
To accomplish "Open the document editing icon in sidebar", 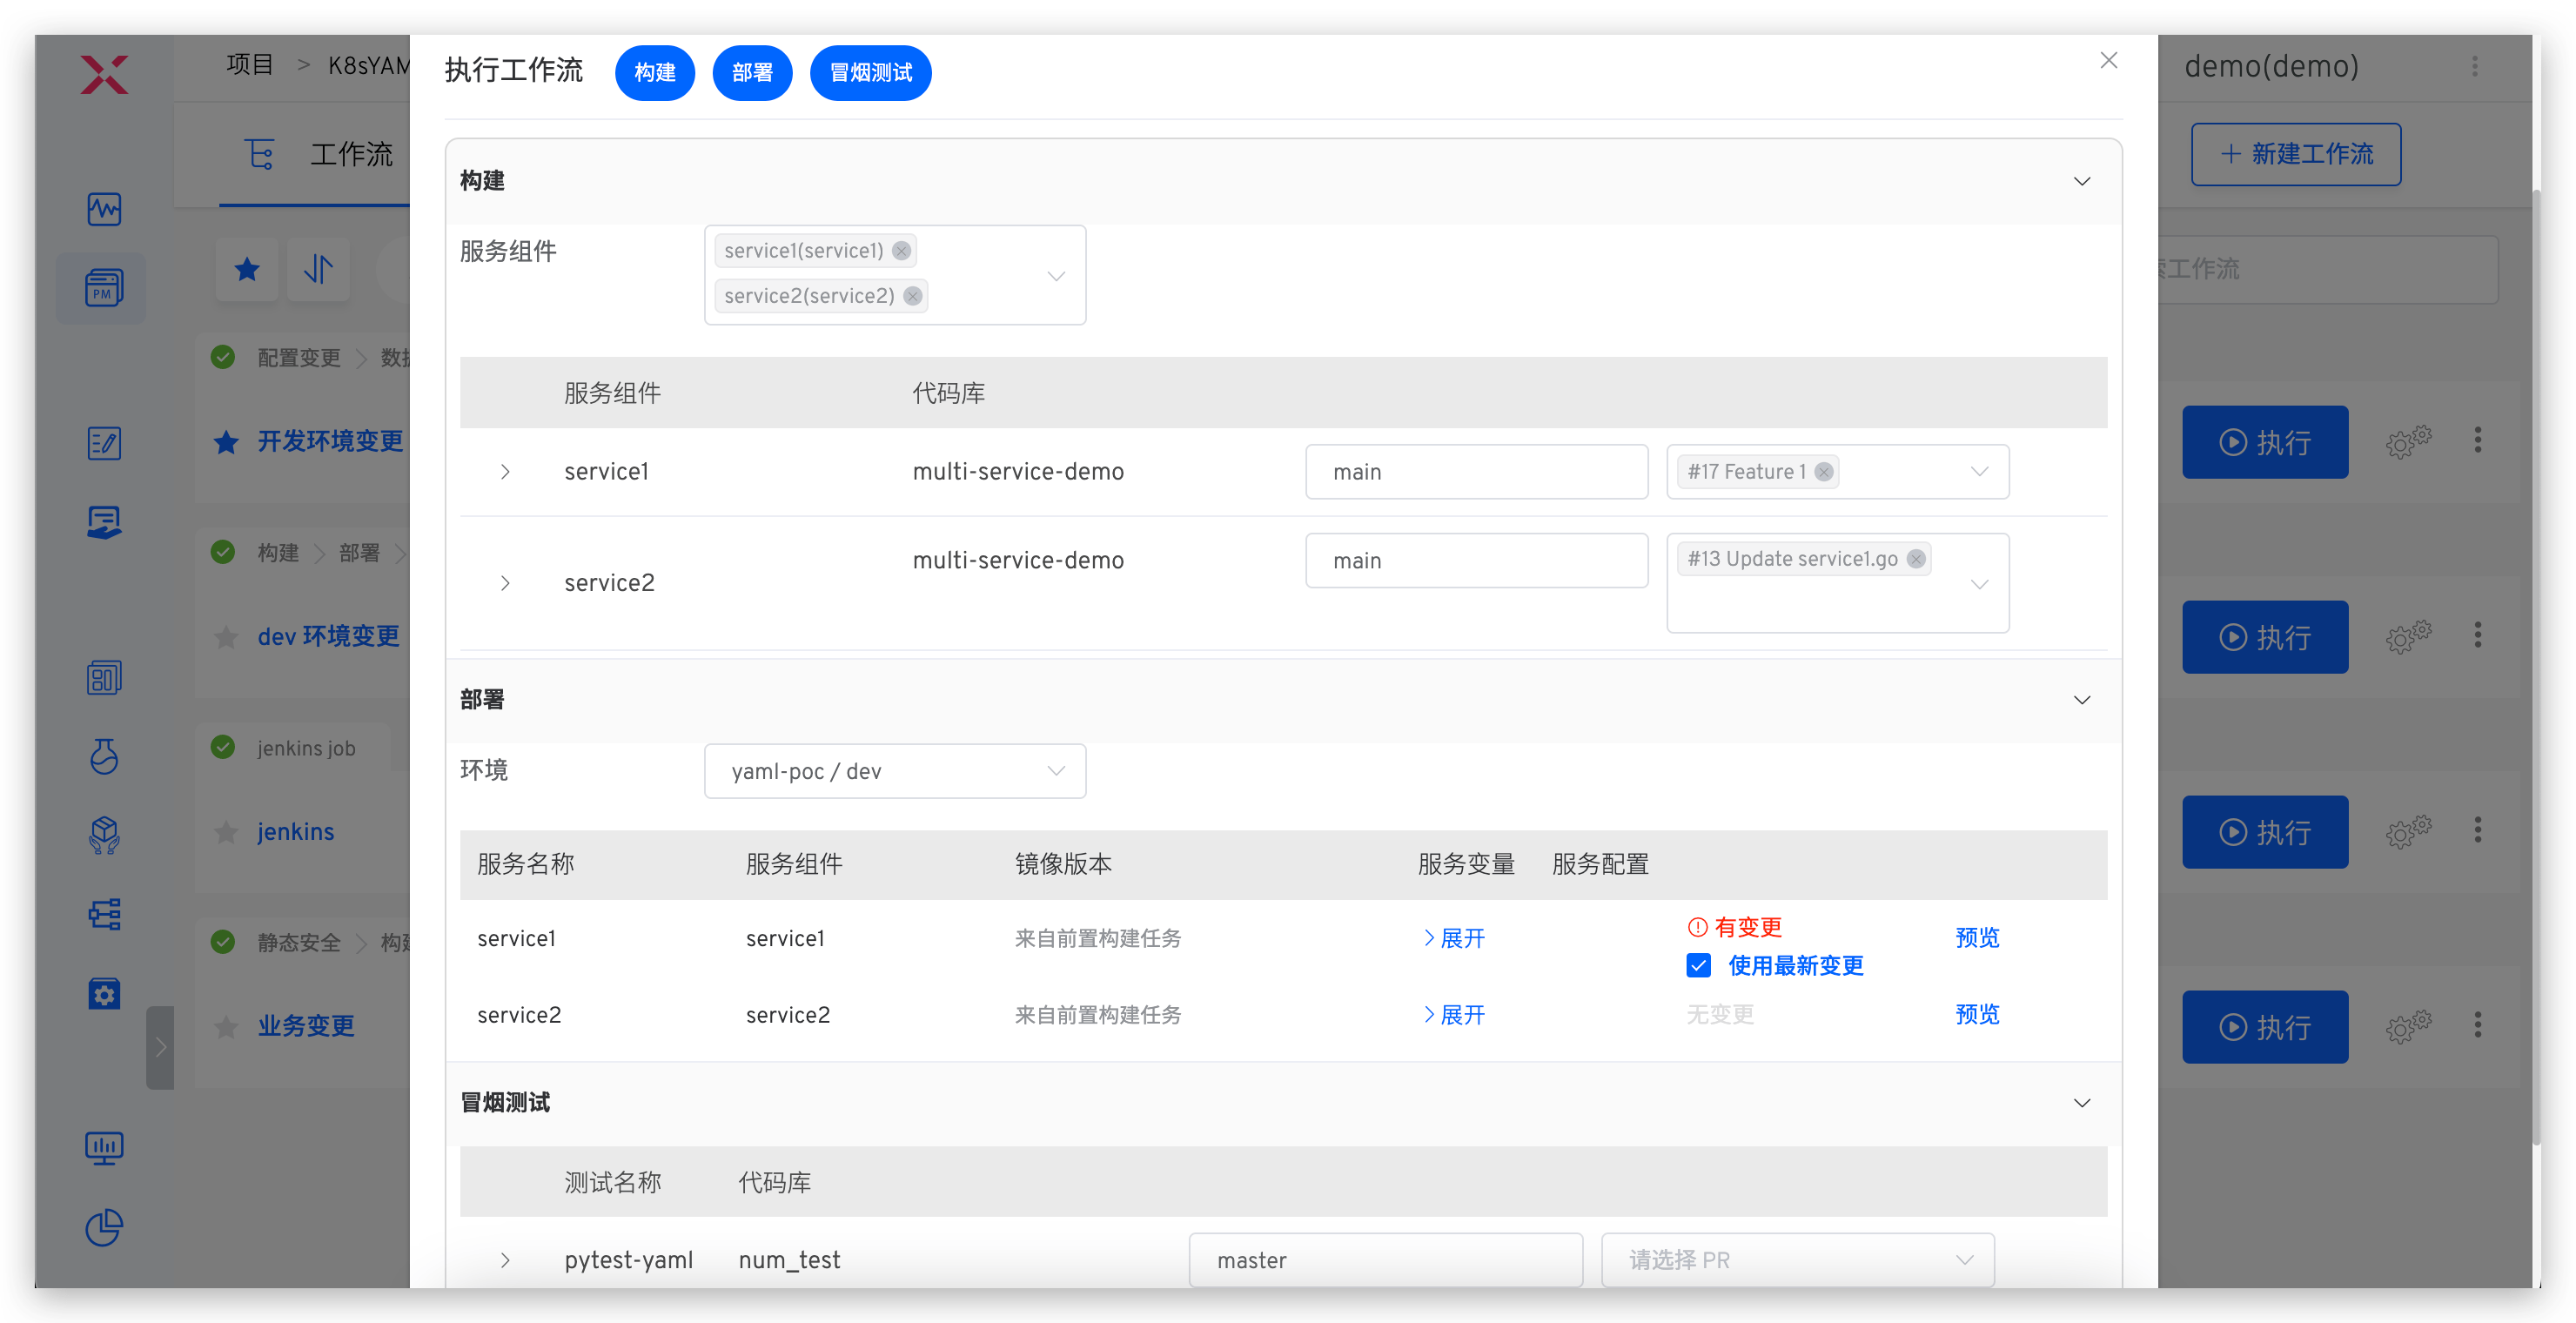I will pos(104,443).
